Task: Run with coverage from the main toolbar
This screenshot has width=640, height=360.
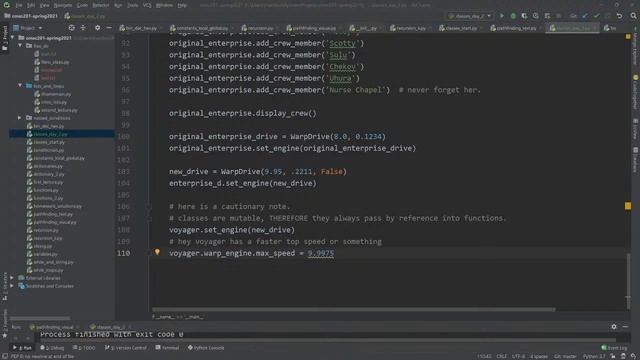Action: point(524,16)
